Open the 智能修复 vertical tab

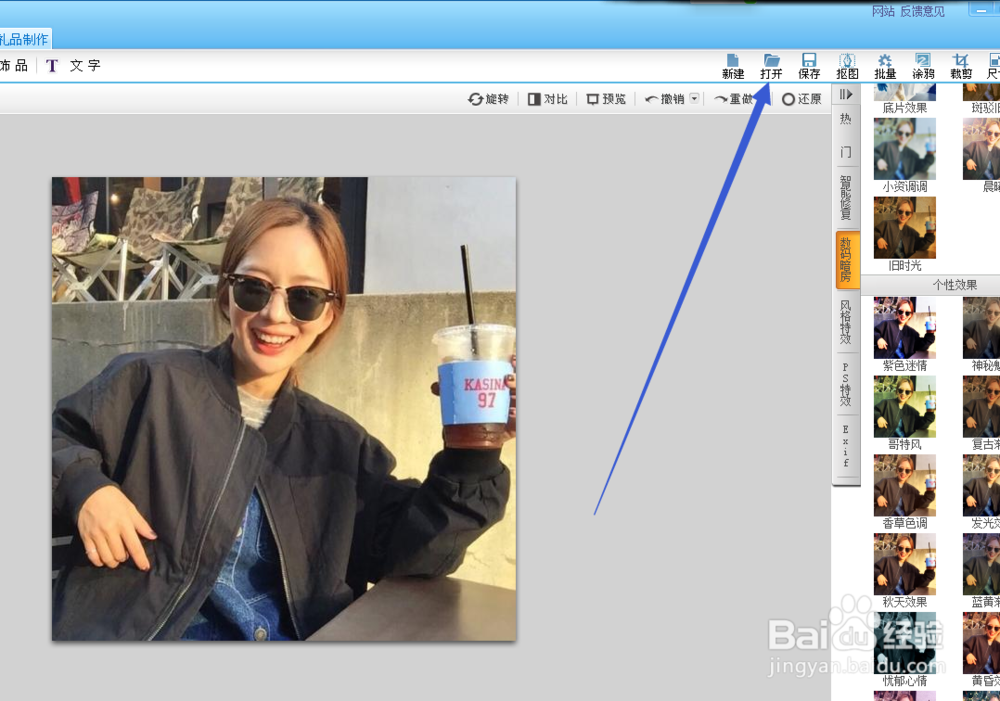pyautogui.click(x=846, y=197)
